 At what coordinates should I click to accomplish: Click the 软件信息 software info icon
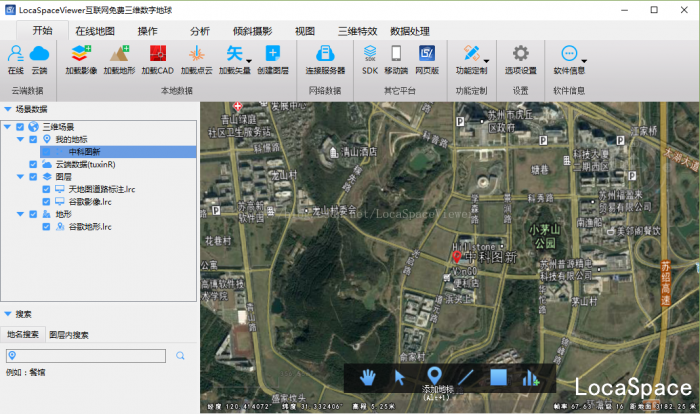coord(569,53)
